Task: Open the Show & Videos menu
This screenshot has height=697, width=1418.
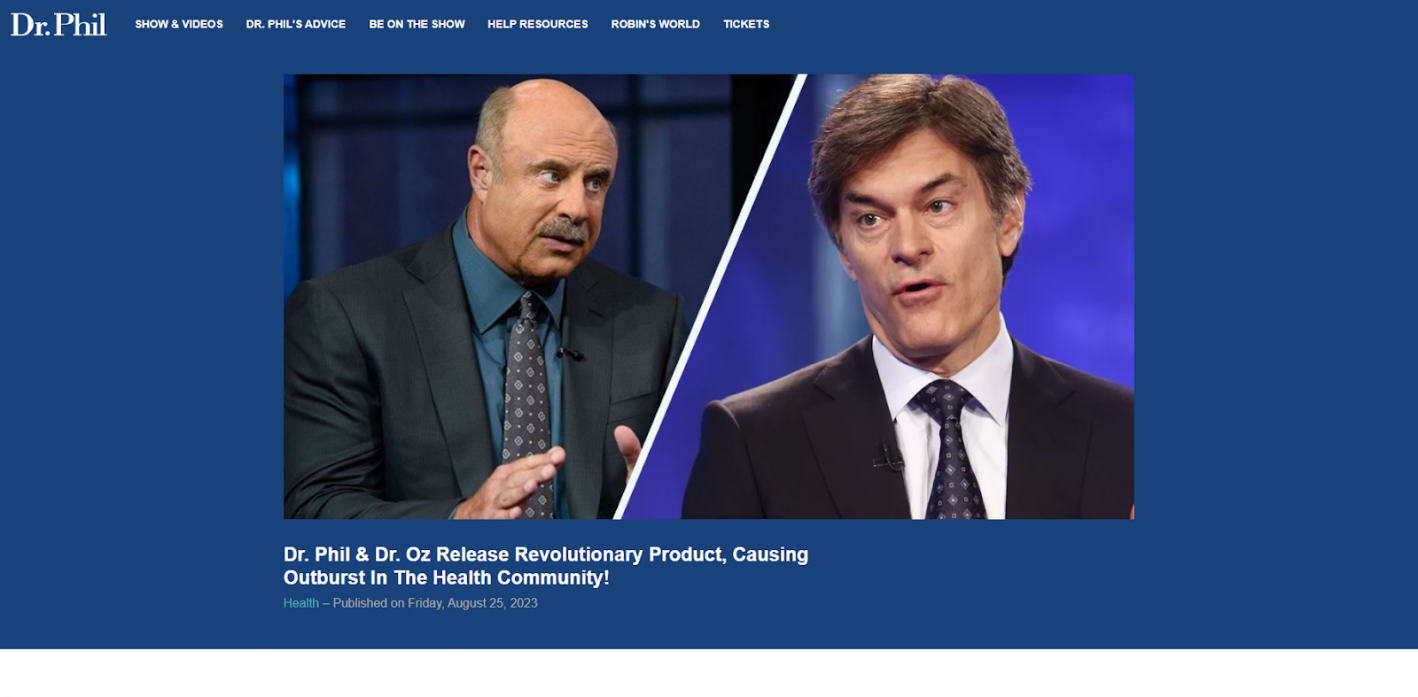Action: 179,24
